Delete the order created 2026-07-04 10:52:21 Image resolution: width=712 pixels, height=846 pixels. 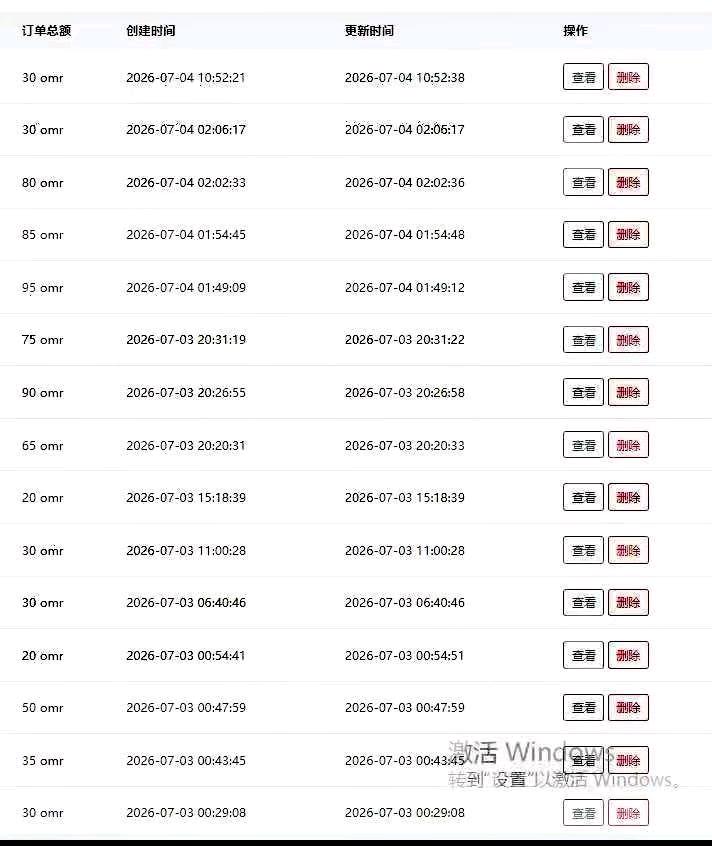coord(628,77)
